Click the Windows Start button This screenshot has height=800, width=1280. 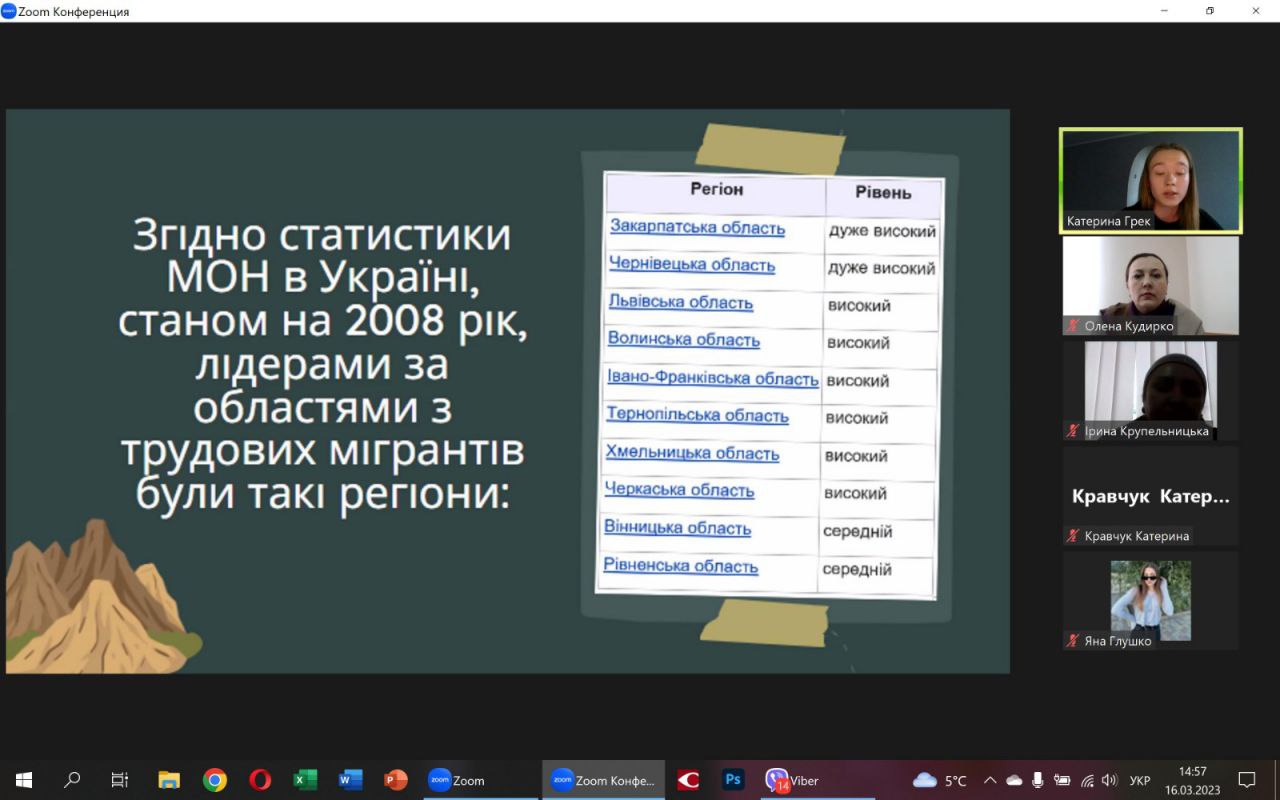(23, 780)
